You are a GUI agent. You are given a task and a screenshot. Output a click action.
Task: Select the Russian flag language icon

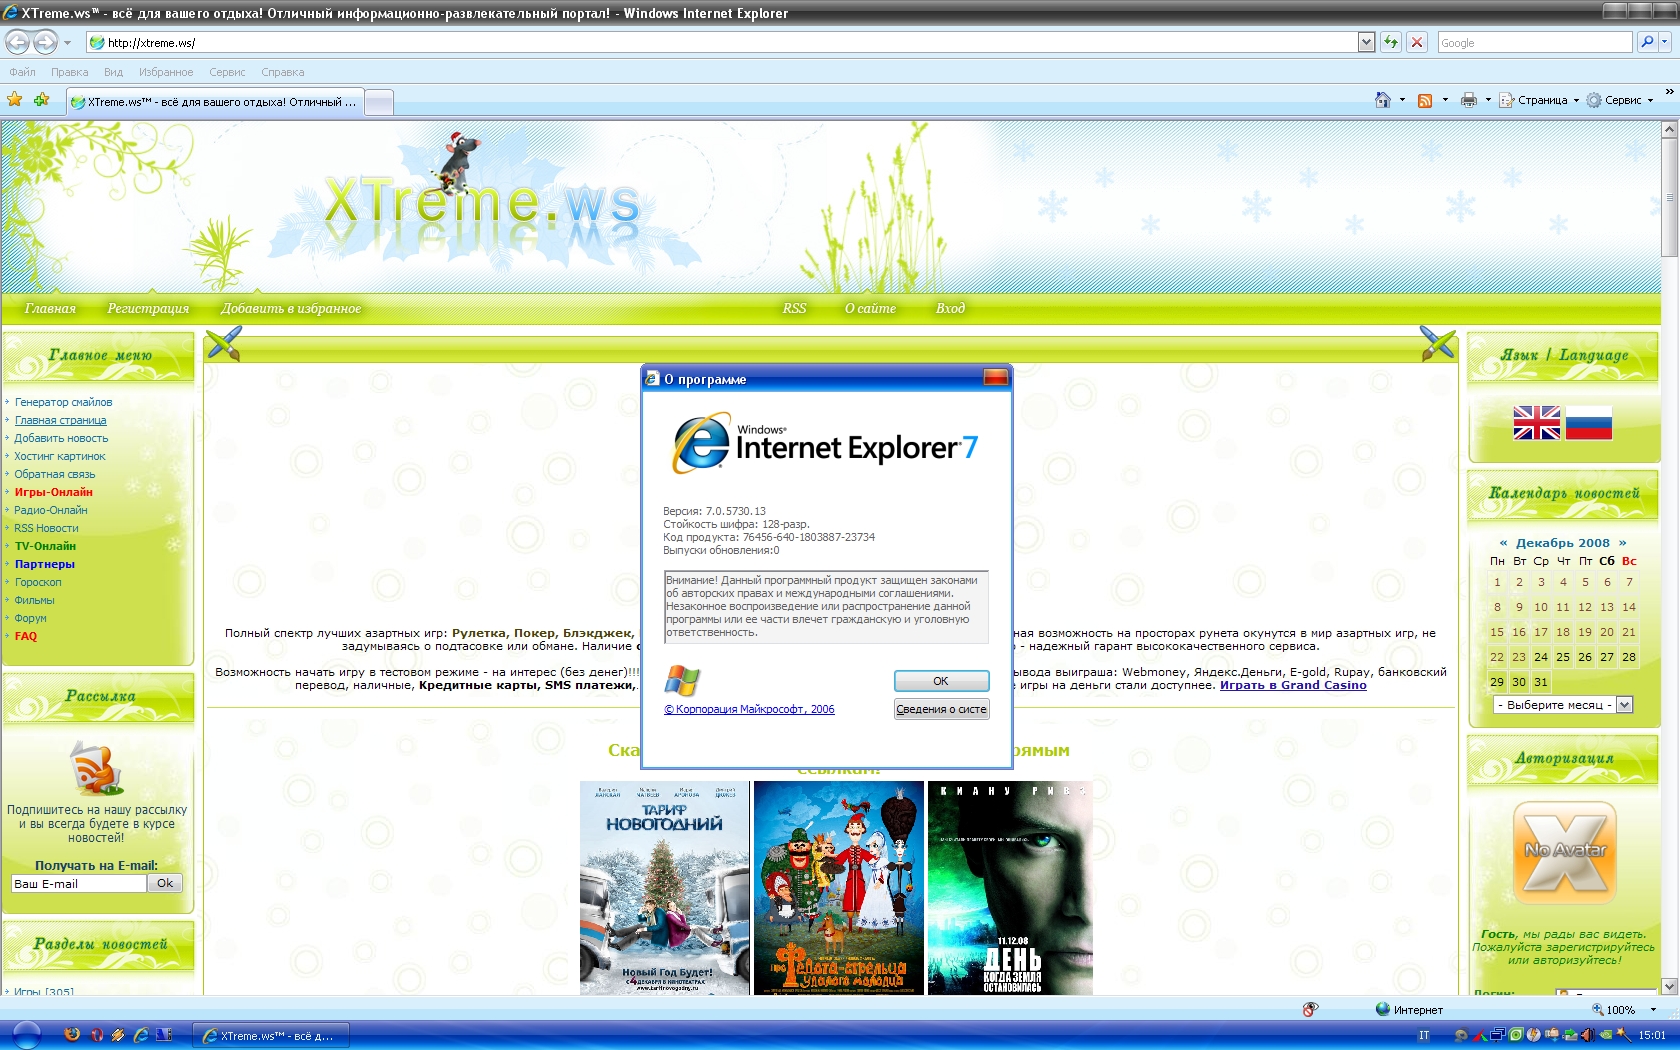[1588, 423]
